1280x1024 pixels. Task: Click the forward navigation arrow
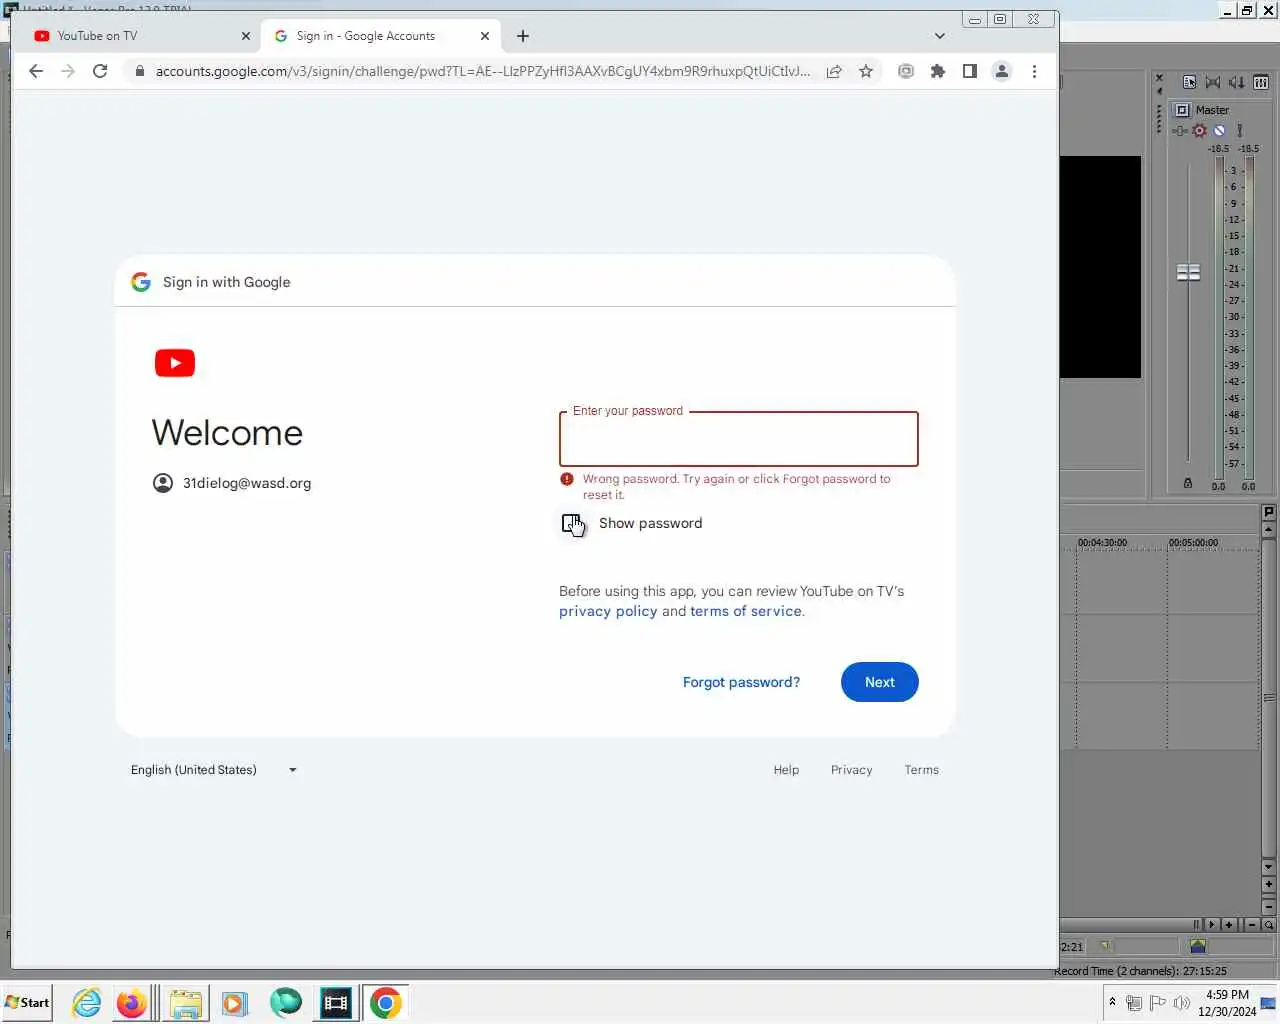click(x=68, y=71)
